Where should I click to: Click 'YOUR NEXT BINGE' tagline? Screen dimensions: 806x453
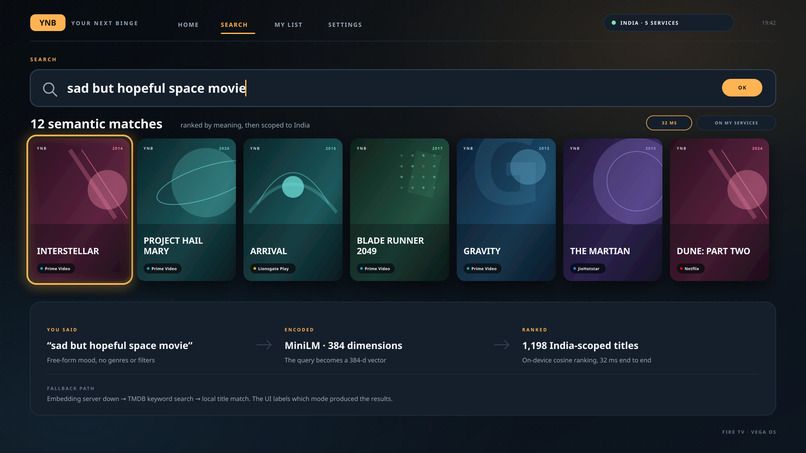104,23
